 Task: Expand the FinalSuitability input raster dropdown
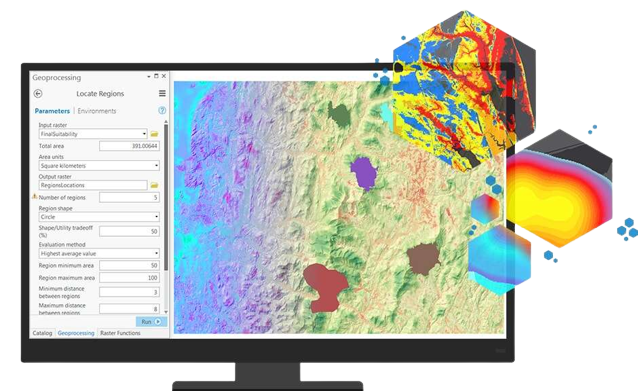(x=144, y=134)
